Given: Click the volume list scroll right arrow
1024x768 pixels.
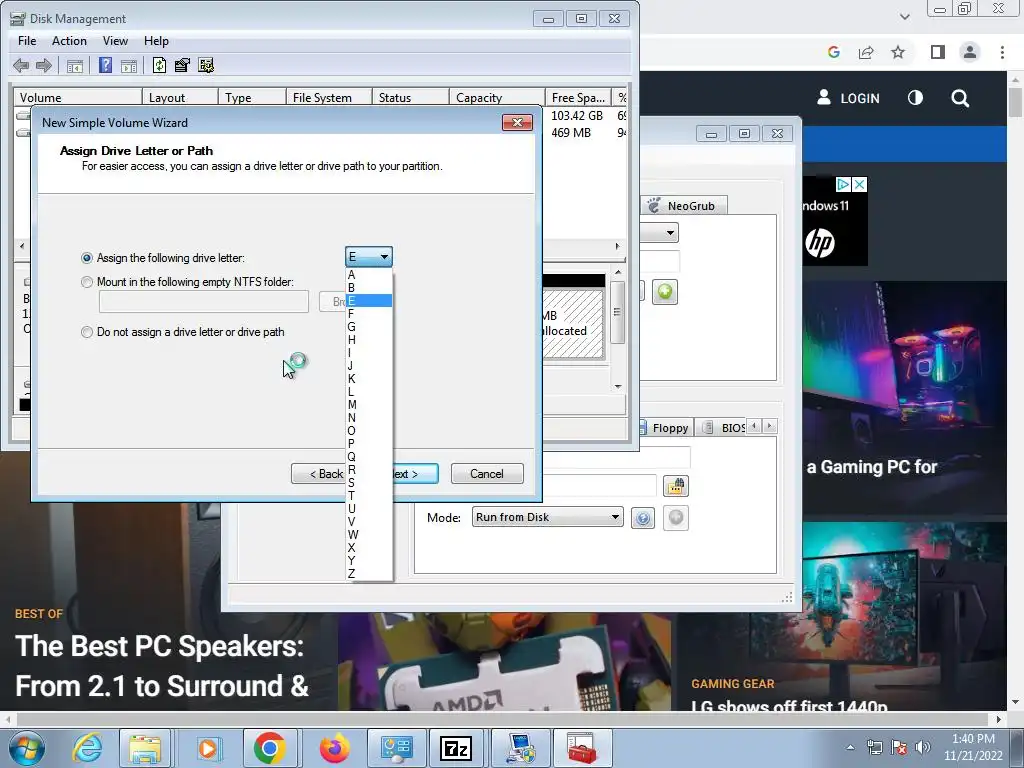Looking at the screenshot, I should 617,246.
